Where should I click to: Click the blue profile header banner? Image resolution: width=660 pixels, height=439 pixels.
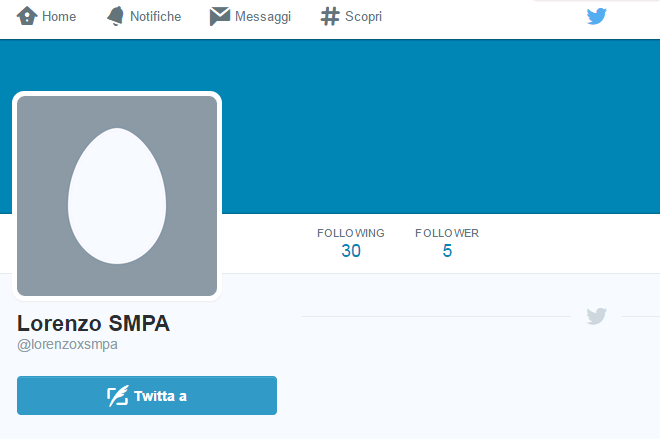pyautogui.click(x=440, y=125)
